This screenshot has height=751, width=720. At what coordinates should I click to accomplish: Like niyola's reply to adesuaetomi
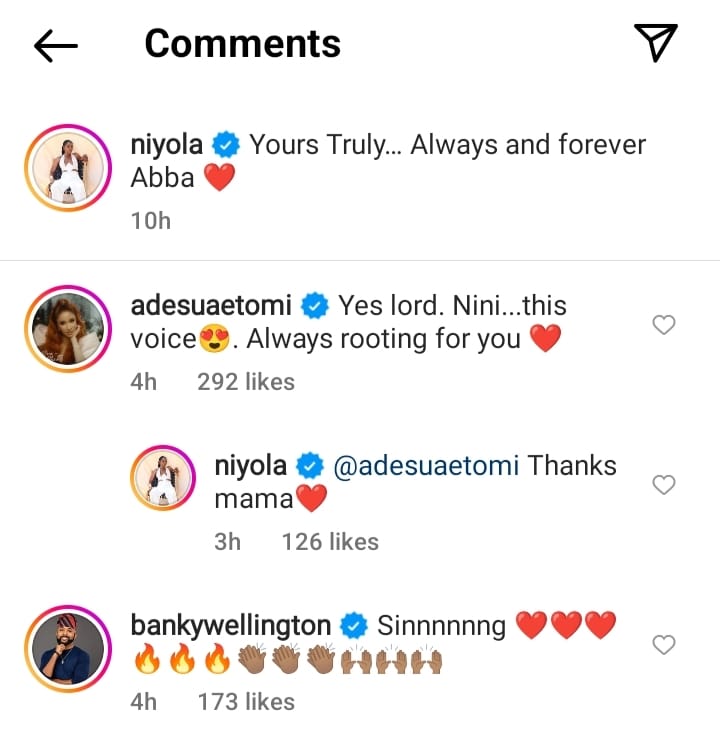click(x=663, y=485)
